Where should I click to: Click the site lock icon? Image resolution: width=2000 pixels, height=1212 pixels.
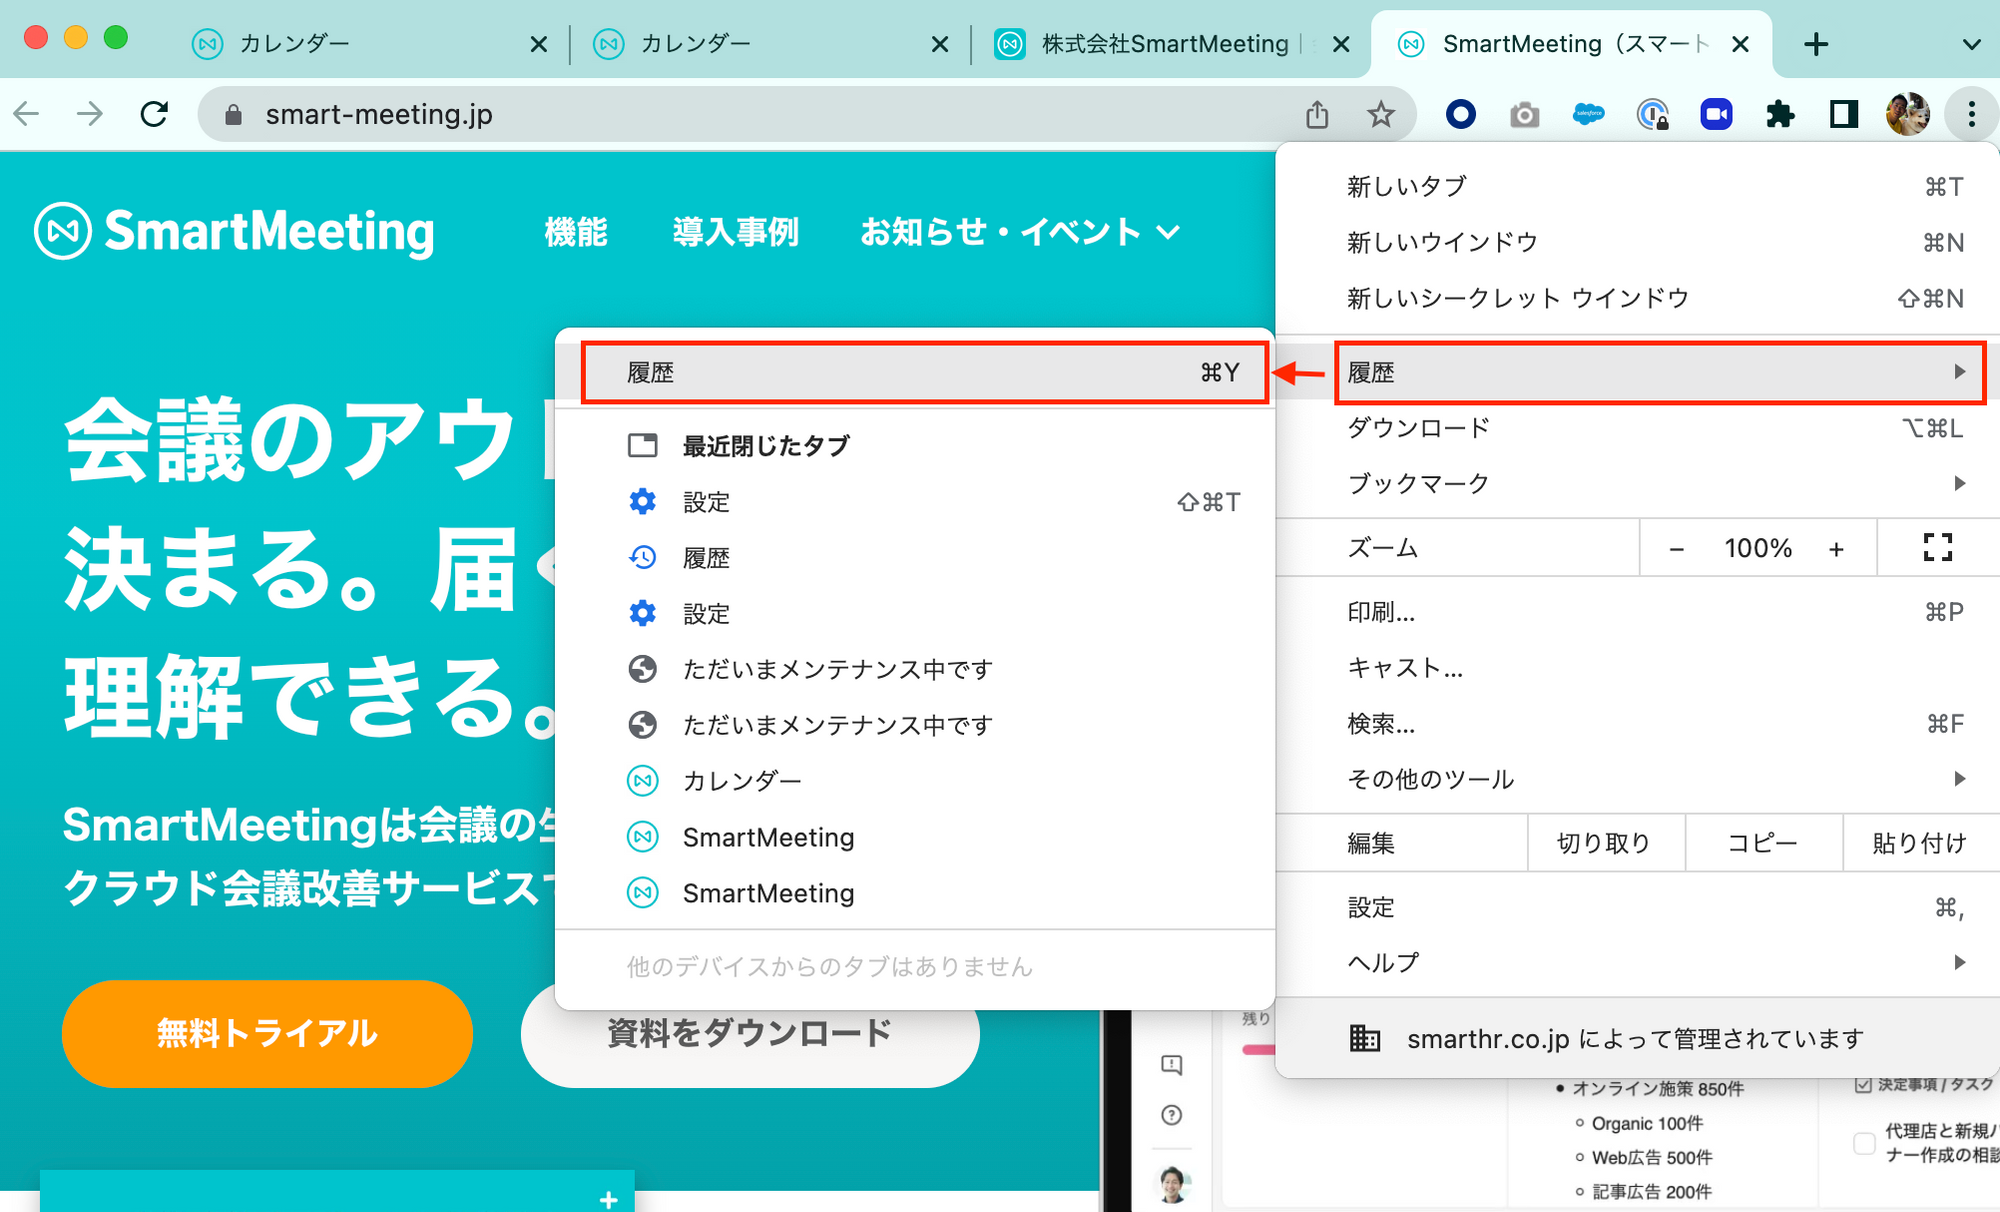(x=233, y=115)
